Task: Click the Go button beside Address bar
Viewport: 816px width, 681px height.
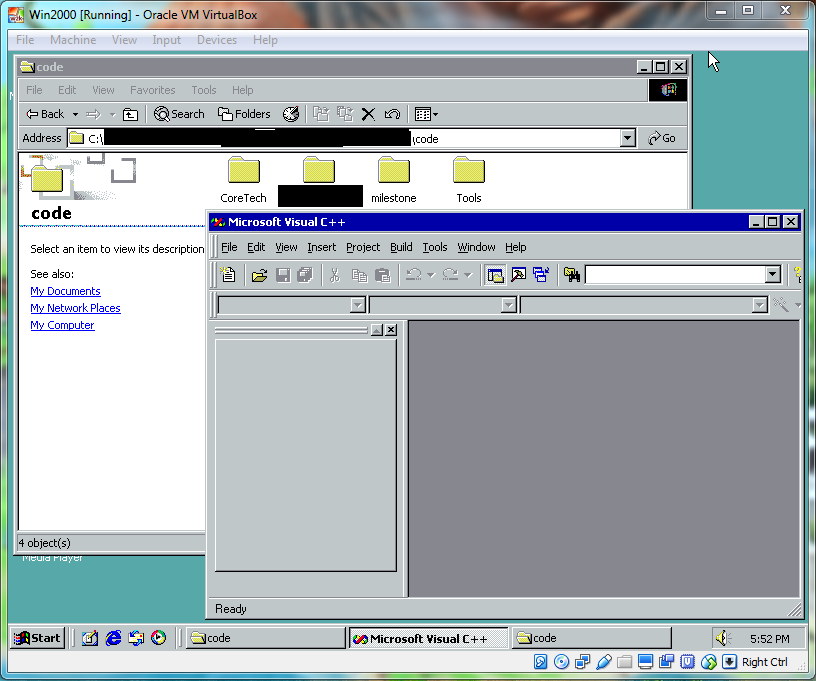Action: pyautogui.click(x=661, y=138)
